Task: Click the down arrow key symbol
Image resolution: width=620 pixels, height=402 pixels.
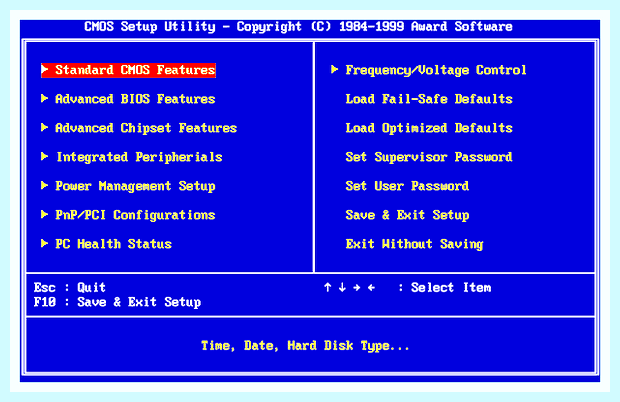Action: point(342,287)
